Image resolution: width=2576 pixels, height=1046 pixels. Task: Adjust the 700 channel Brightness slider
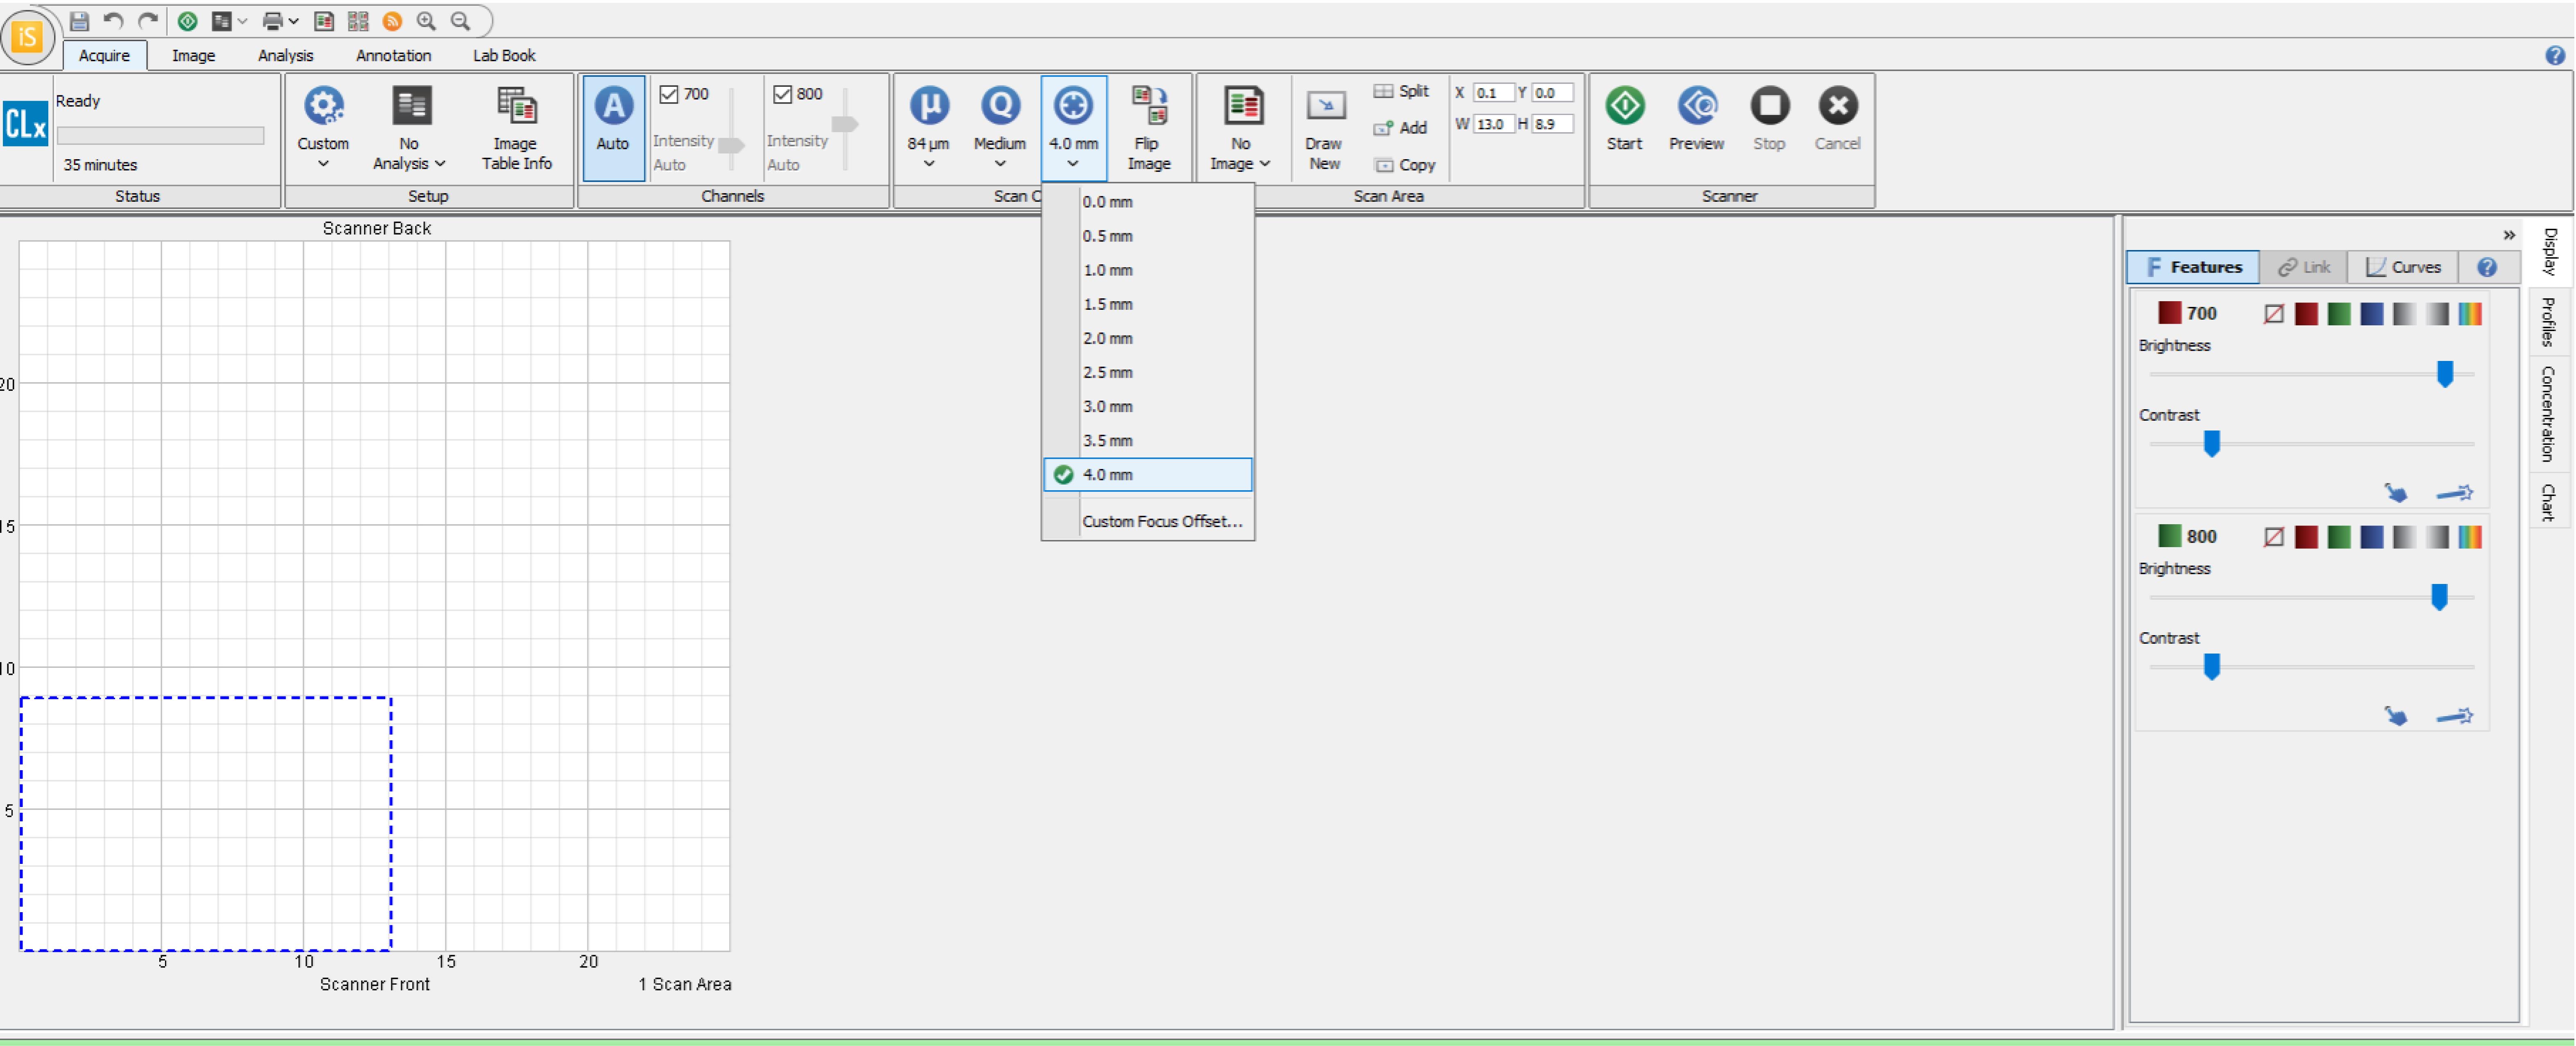pyautogui.click(x=2444, y=374)
